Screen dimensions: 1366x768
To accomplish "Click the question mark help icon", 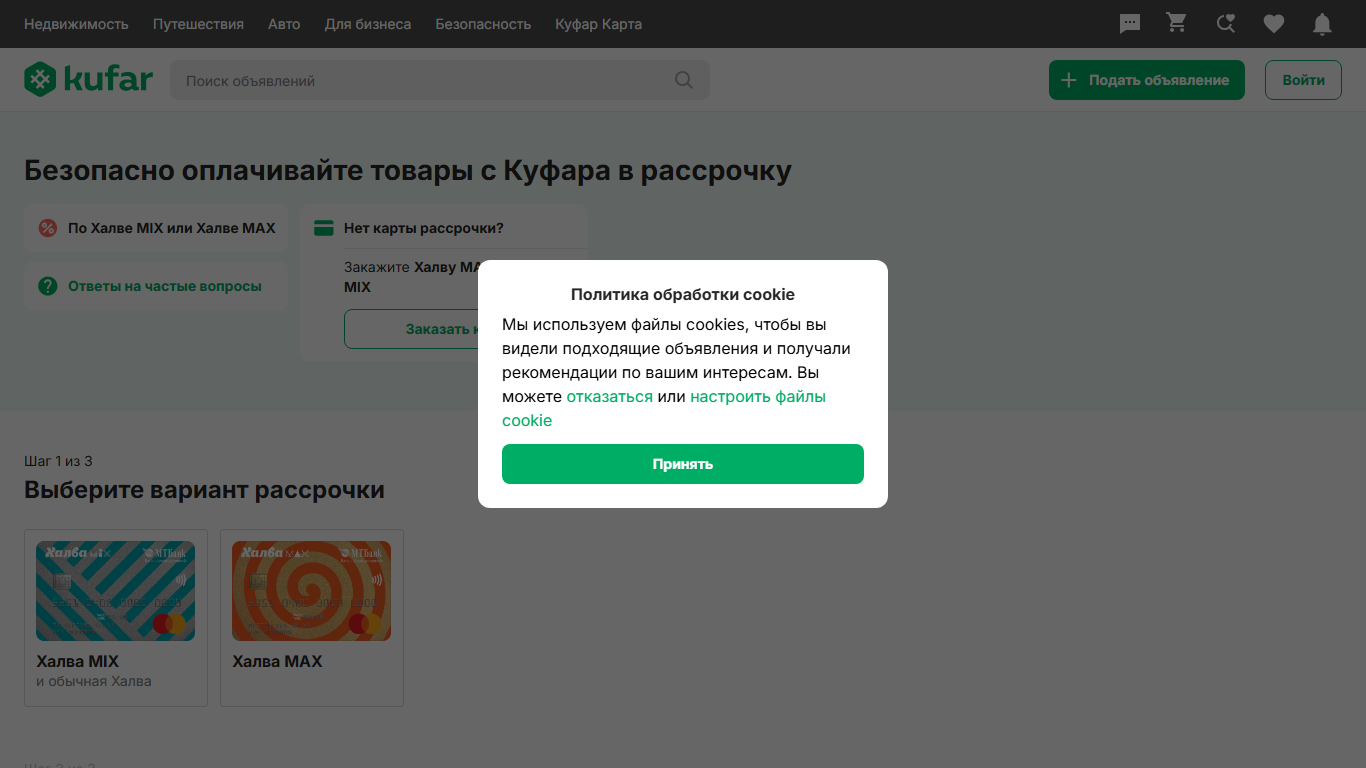I will pos(47,286).
